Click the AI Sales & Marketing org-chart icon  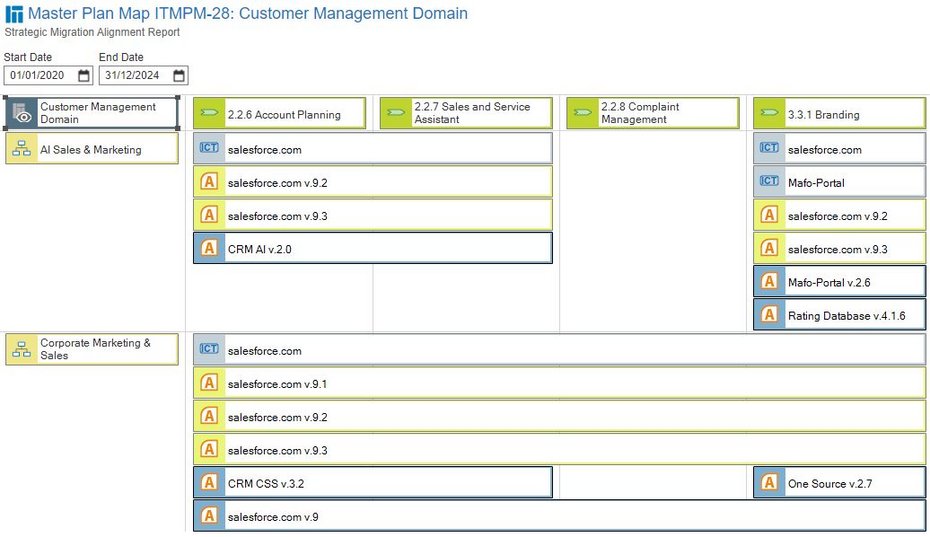[22, 148]
